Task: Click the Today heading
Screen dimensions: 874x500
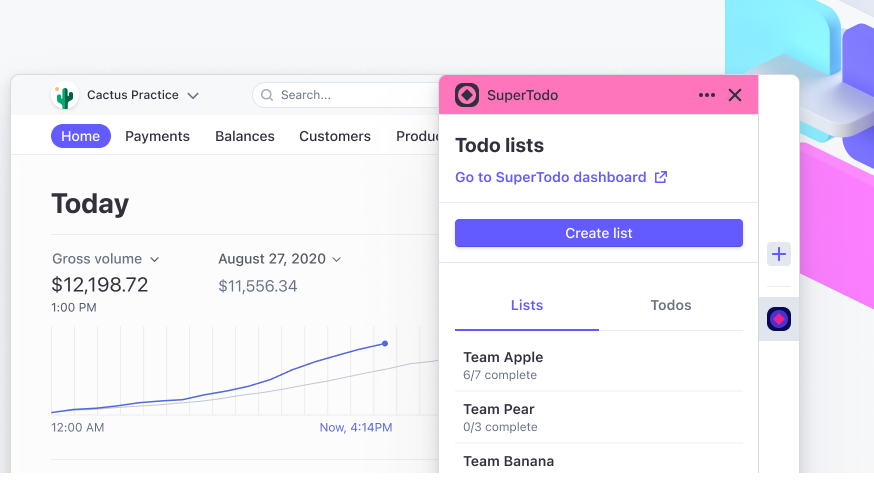Action: [x=90, y=204]
